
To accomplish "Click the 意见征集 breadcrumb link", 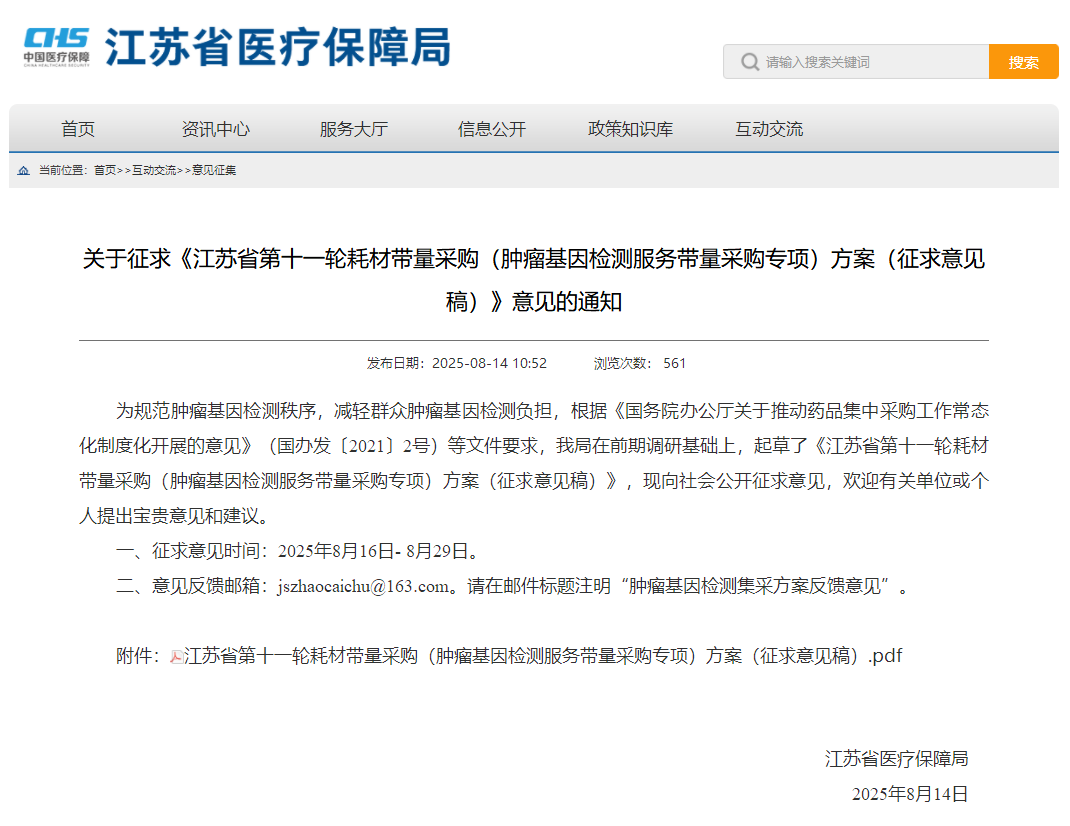I will (x=214, y=171).
